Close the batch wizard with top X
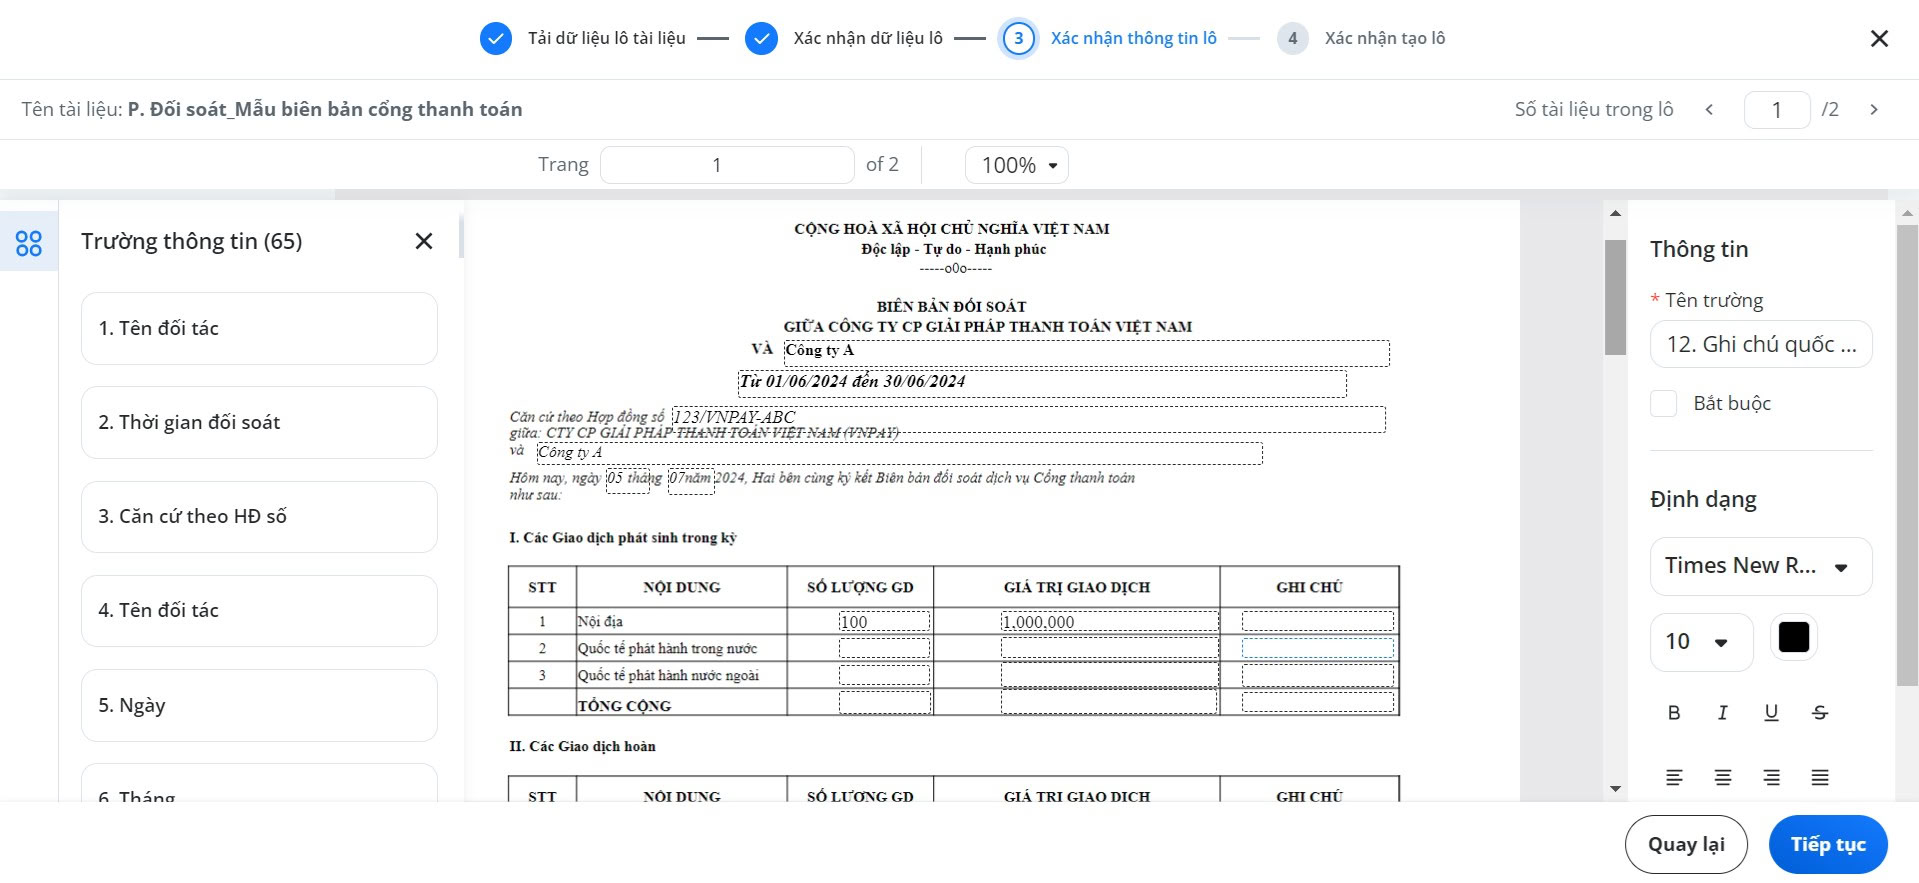Image resolution: width=1919 pixels, height=883 pixels. [x=1879, y=38]
